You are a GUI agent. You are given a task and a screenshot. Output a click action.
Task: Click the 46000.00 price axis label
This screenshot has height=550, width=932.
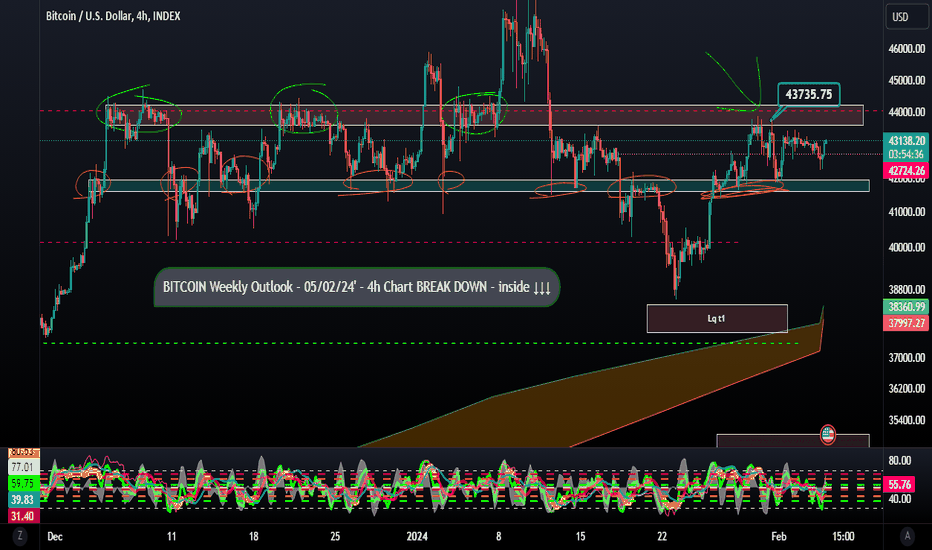pyautogui.click(x=906, y=49)
